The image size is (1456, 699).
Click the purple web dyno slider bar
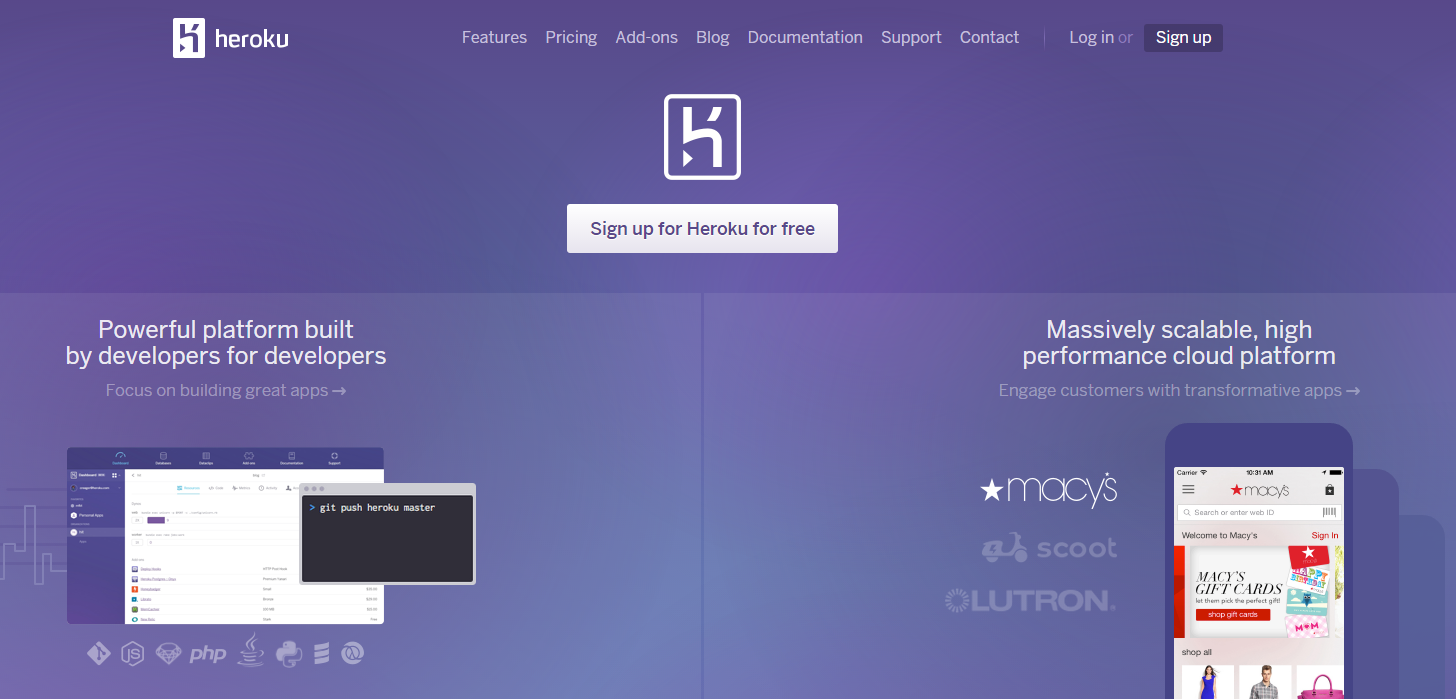point(156,520)
